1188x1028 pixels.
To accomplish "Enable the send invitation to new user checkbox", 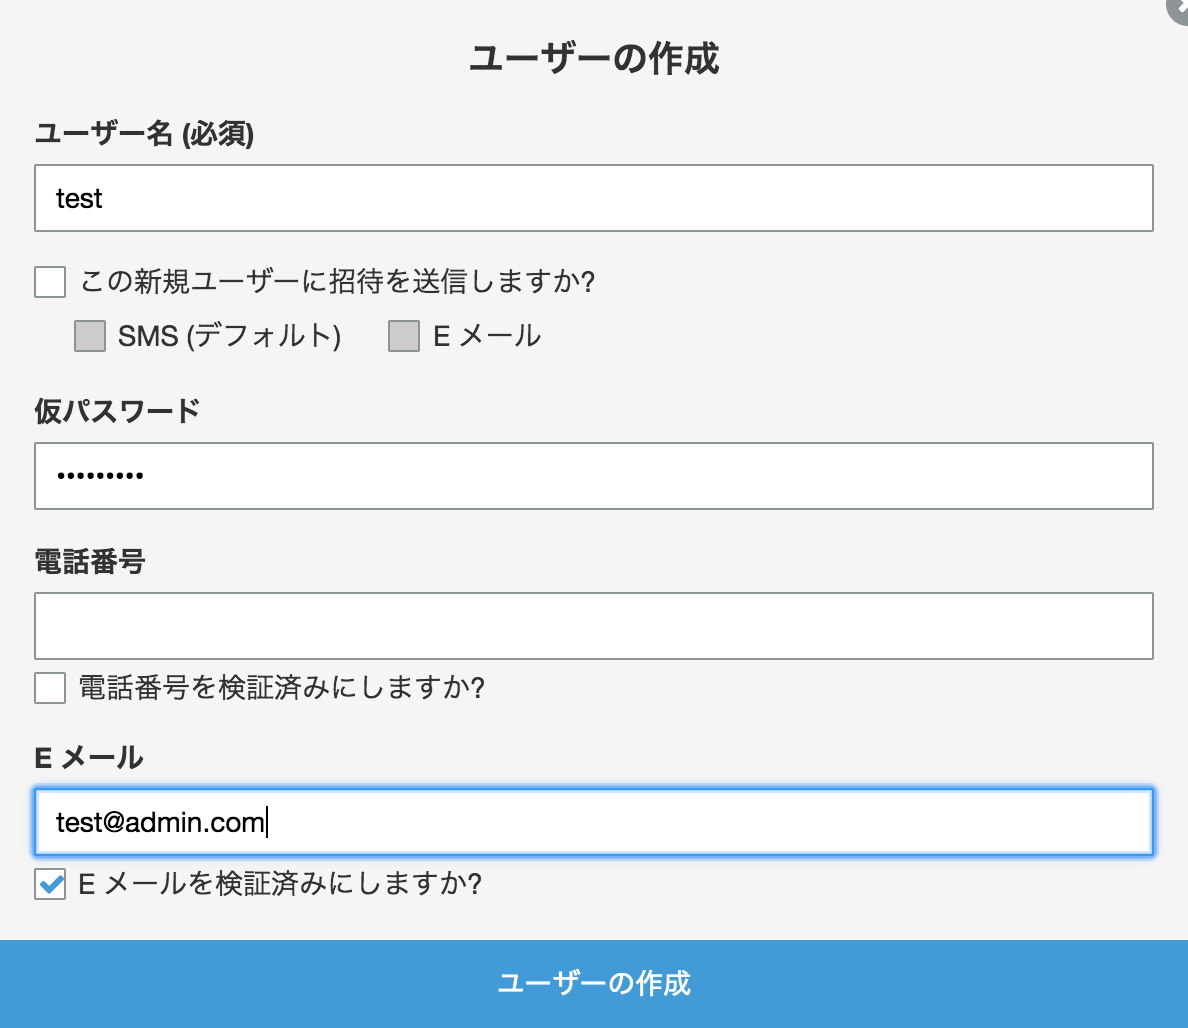I will pyautogui.click(x=50, y=282).
